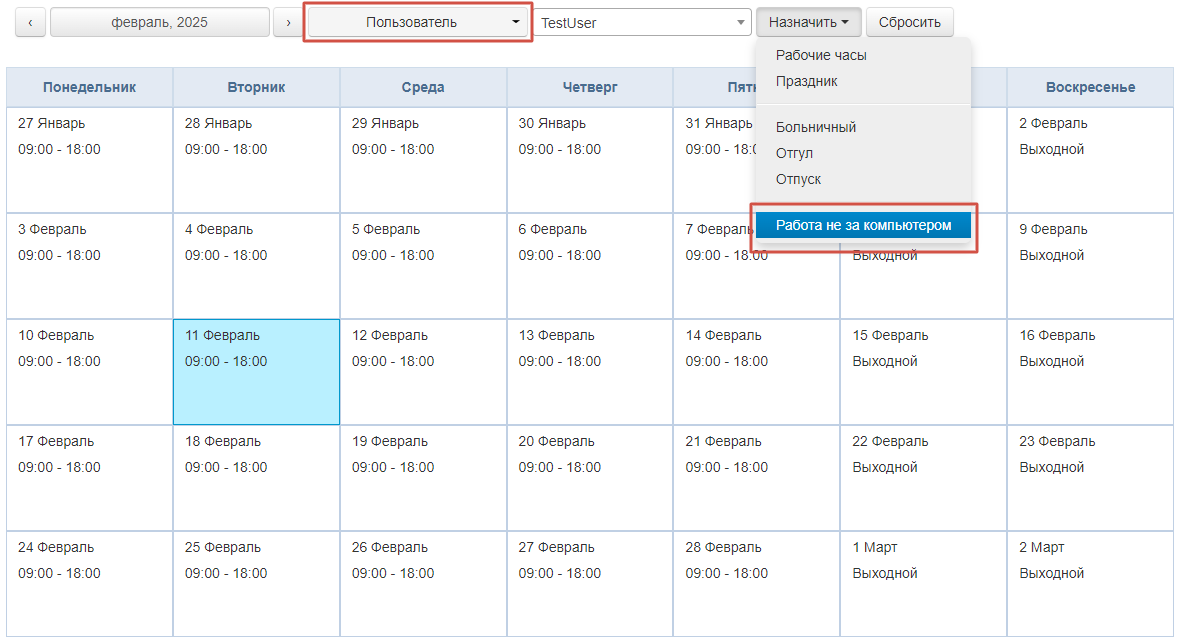Select the highlighted 11 Февраль day cell
1180x643 pixels.
256,372
